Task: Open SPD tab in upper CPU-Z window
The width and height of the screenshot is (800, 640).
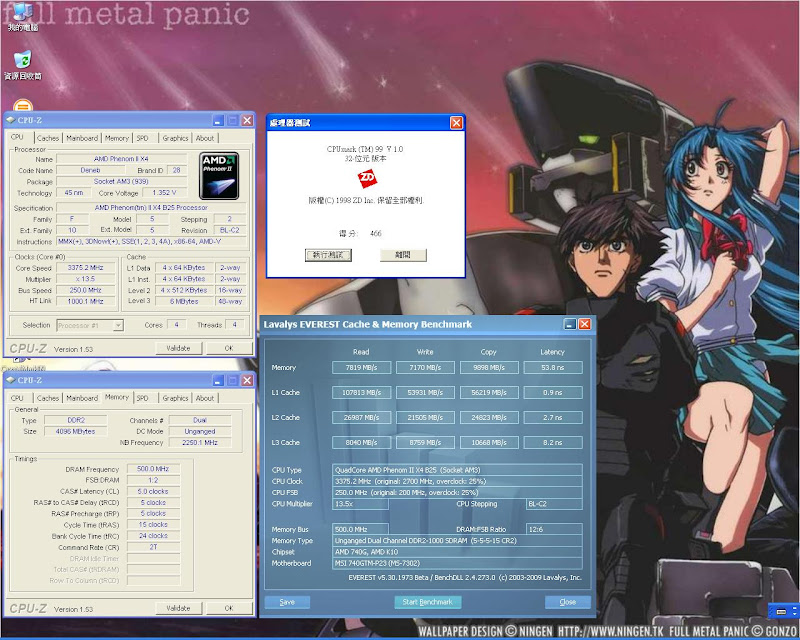Action: pyautogui.click(x=143, y=138)
